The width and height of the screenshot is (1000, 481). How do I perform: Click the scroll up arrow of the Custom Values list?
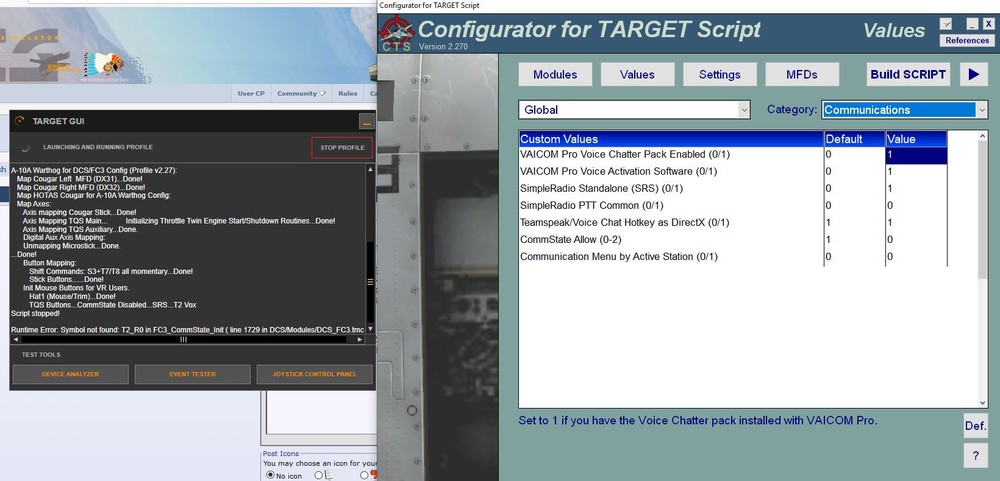tap(982, 137)
